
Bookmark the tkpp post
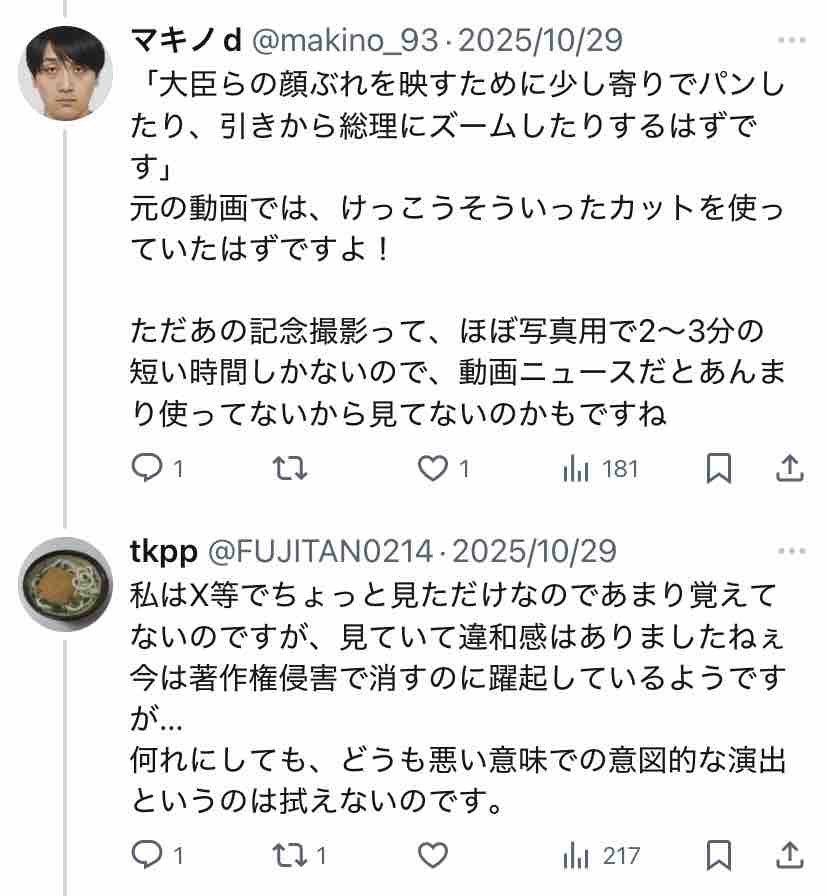[719, 855]
